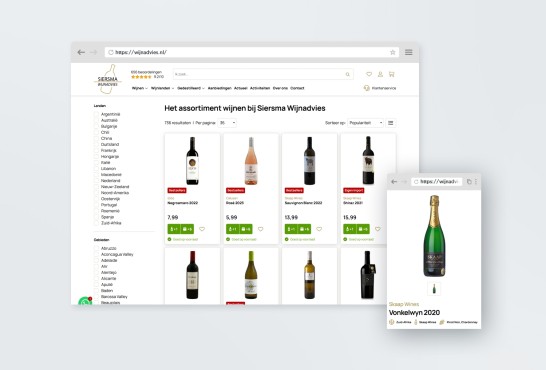Tick the Australië country filter
Screen dimensions: 546x370
tap(96, 120)
